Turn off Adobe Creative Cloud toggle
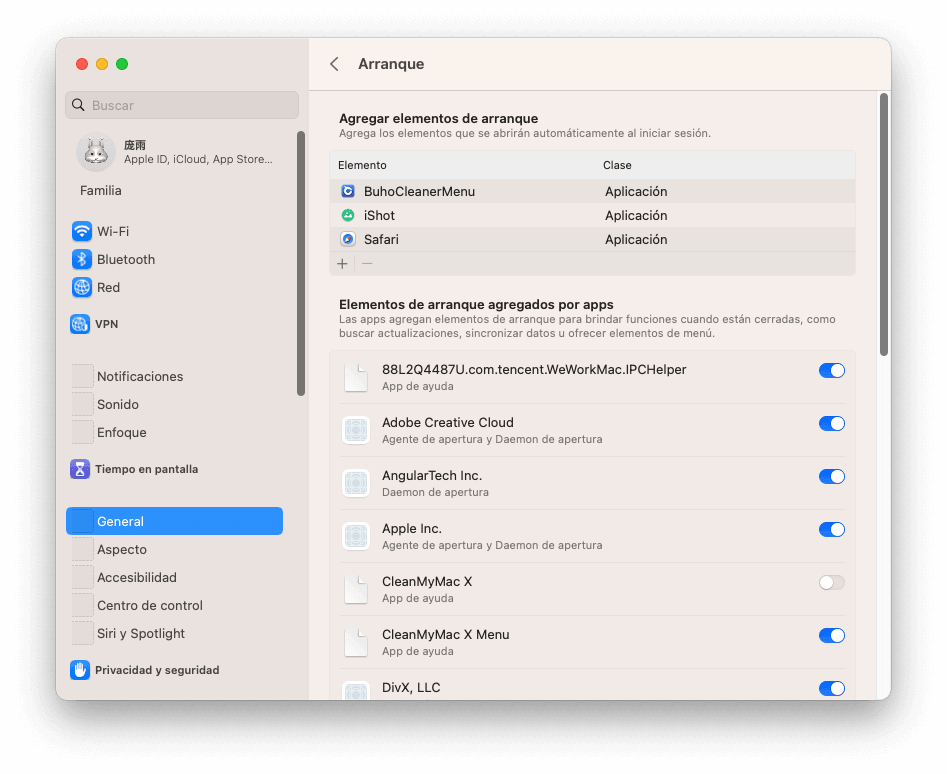 tap(832, 424)
